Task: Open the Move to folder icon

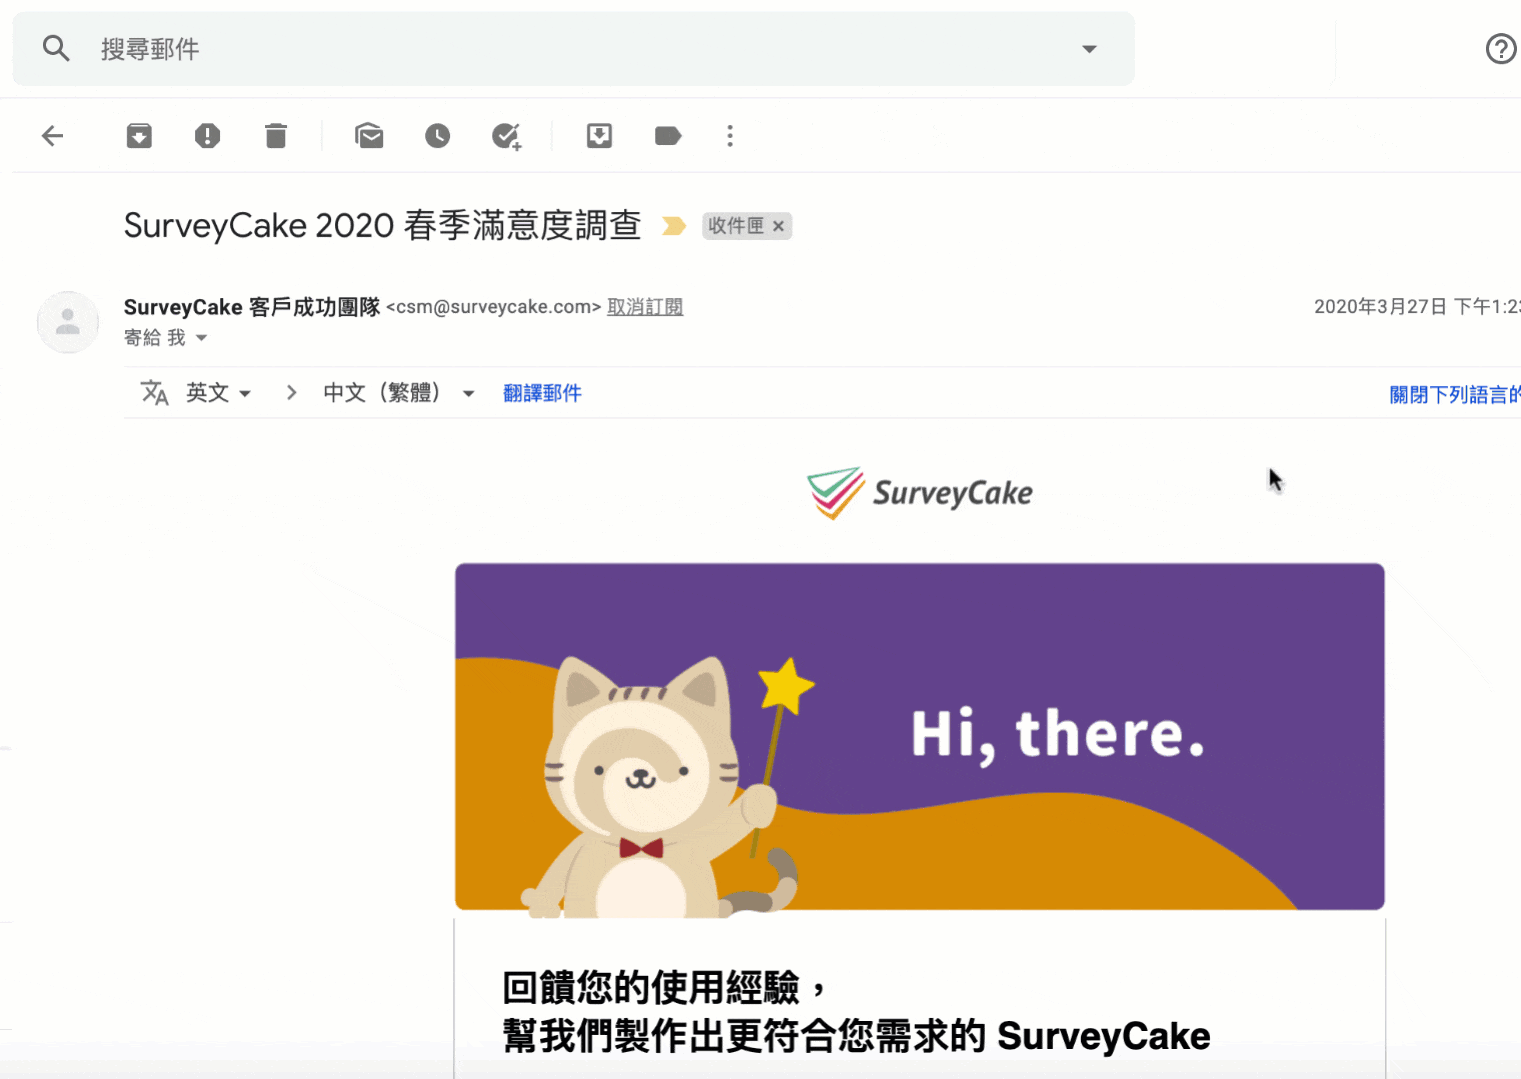Action: (599, 136)
